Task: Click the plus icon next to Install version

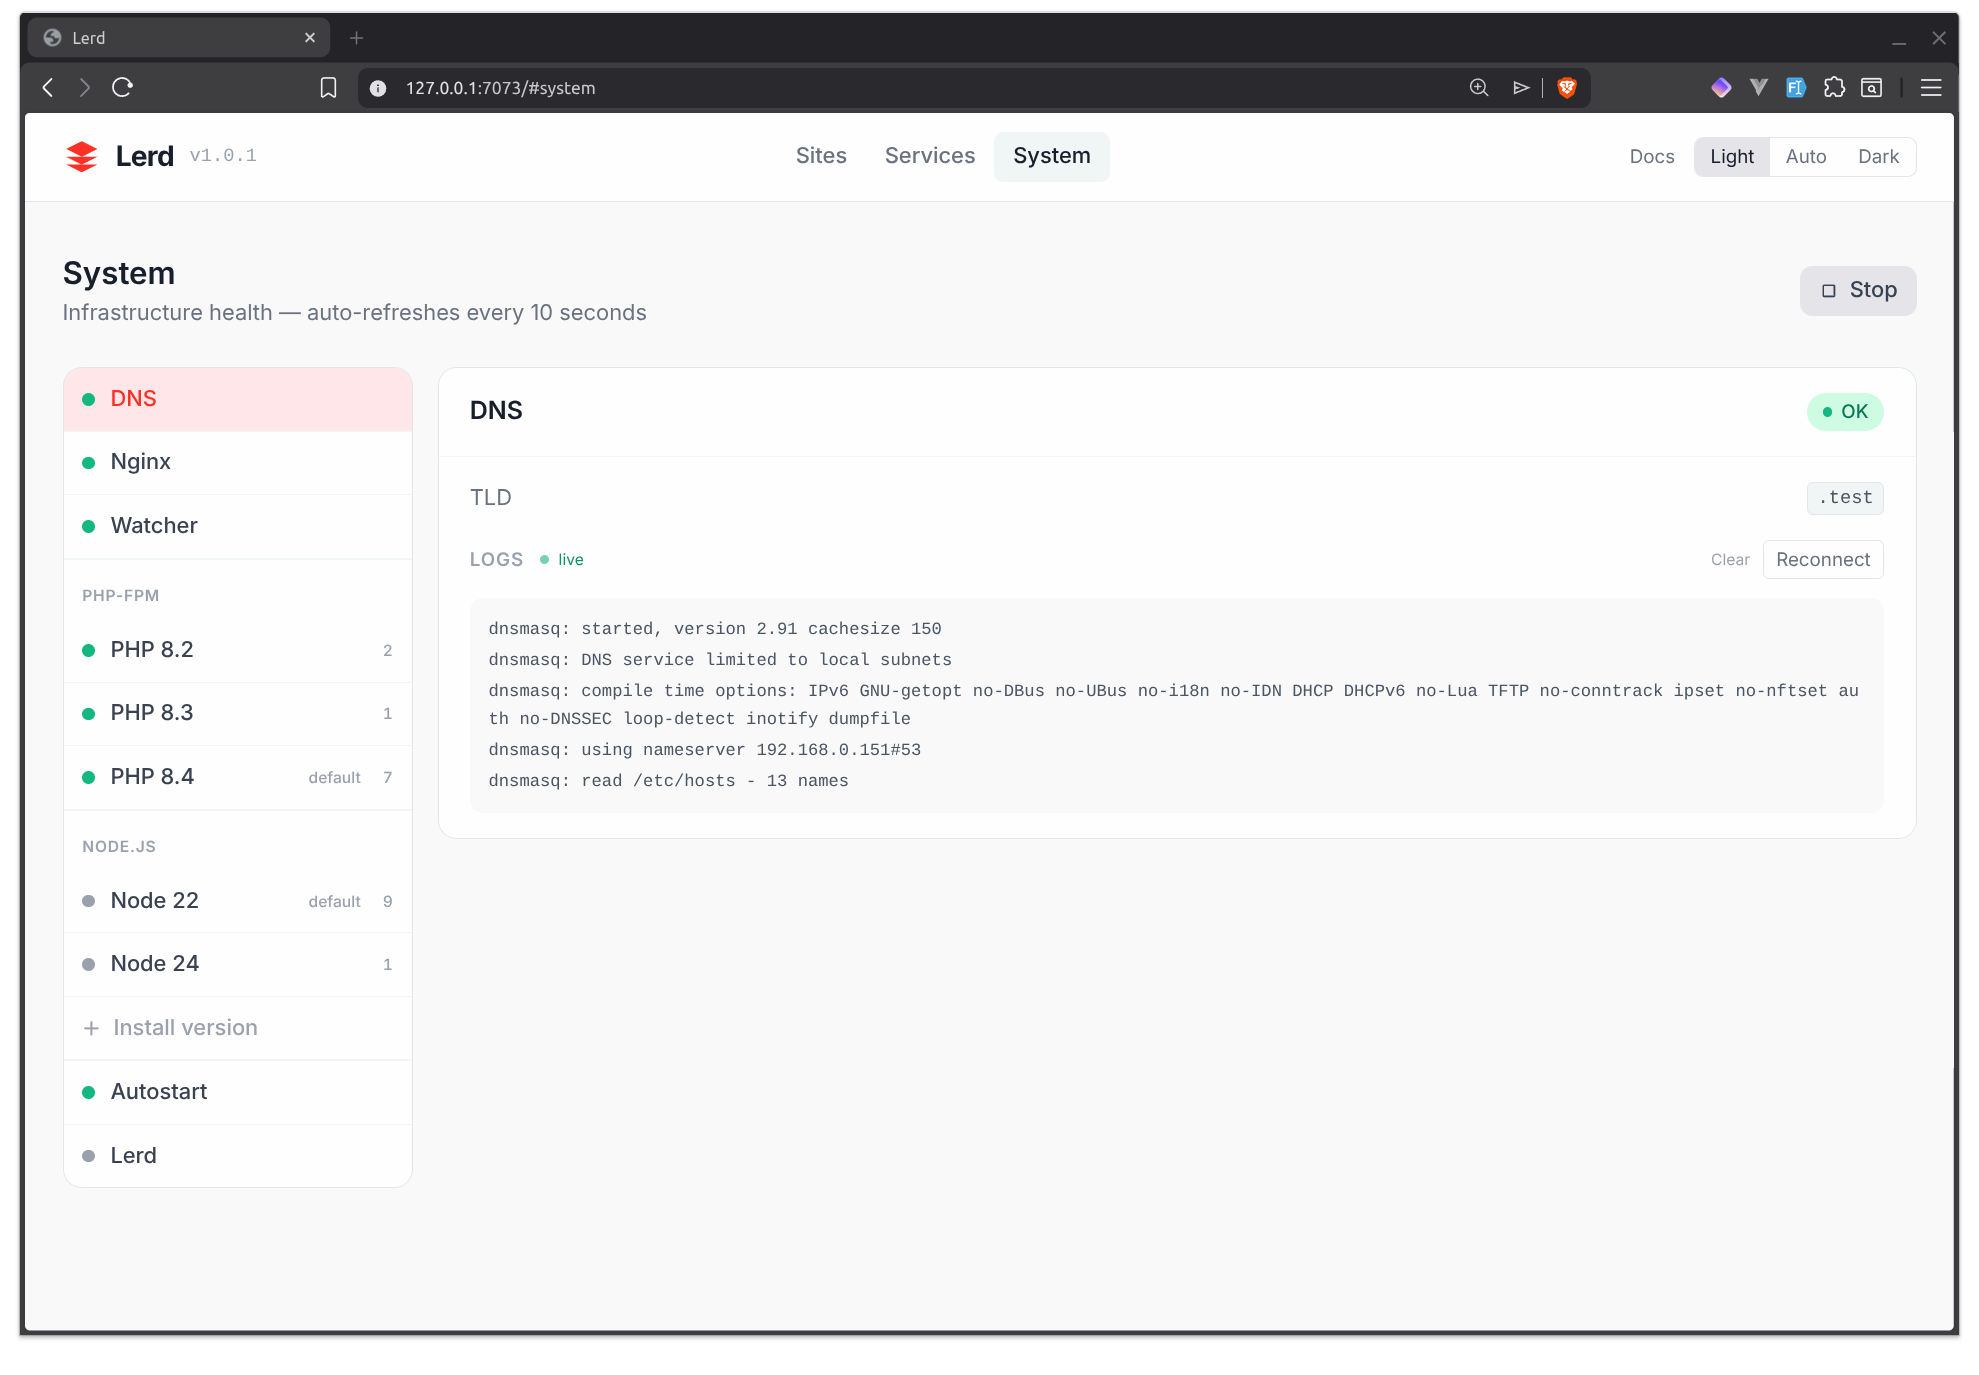Action: (90, 1028)
